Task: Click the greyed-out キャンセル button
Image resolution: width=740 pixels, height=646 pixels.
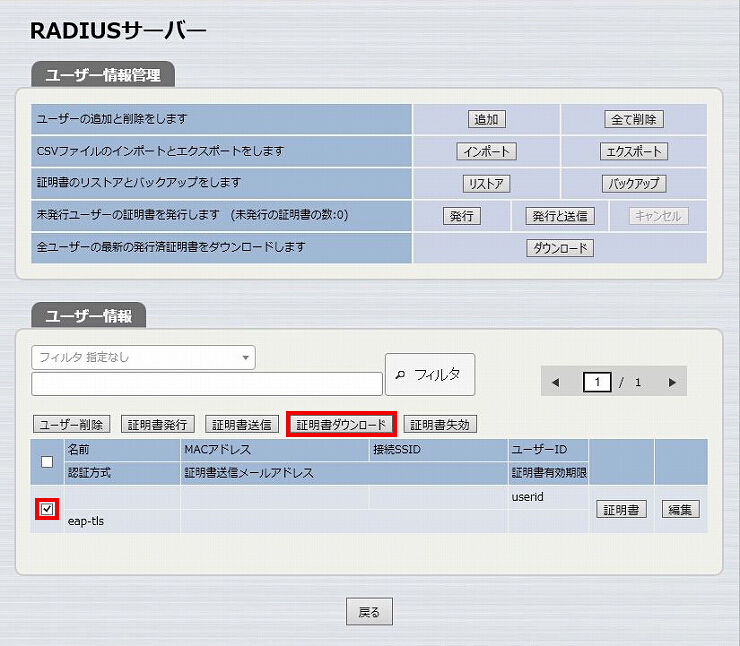Action: [x=658, y=216]
